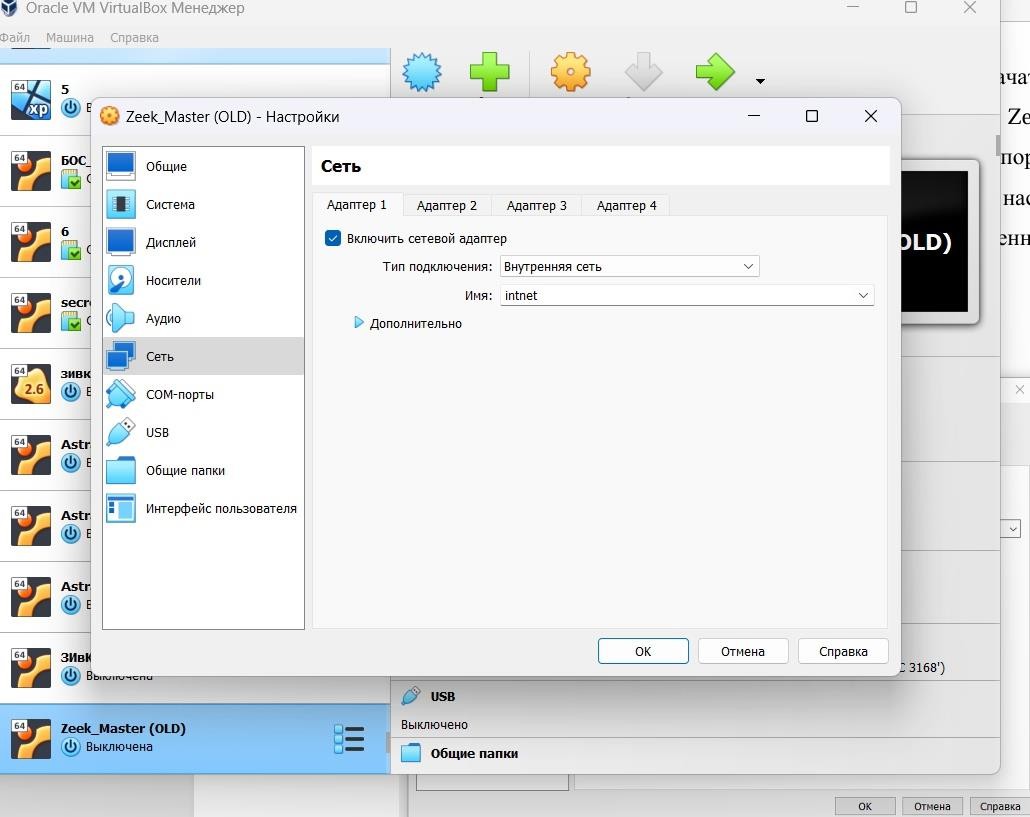Open the Система settings category
Viewport: 1030px width, 817px height.
(x=203, y=204)
